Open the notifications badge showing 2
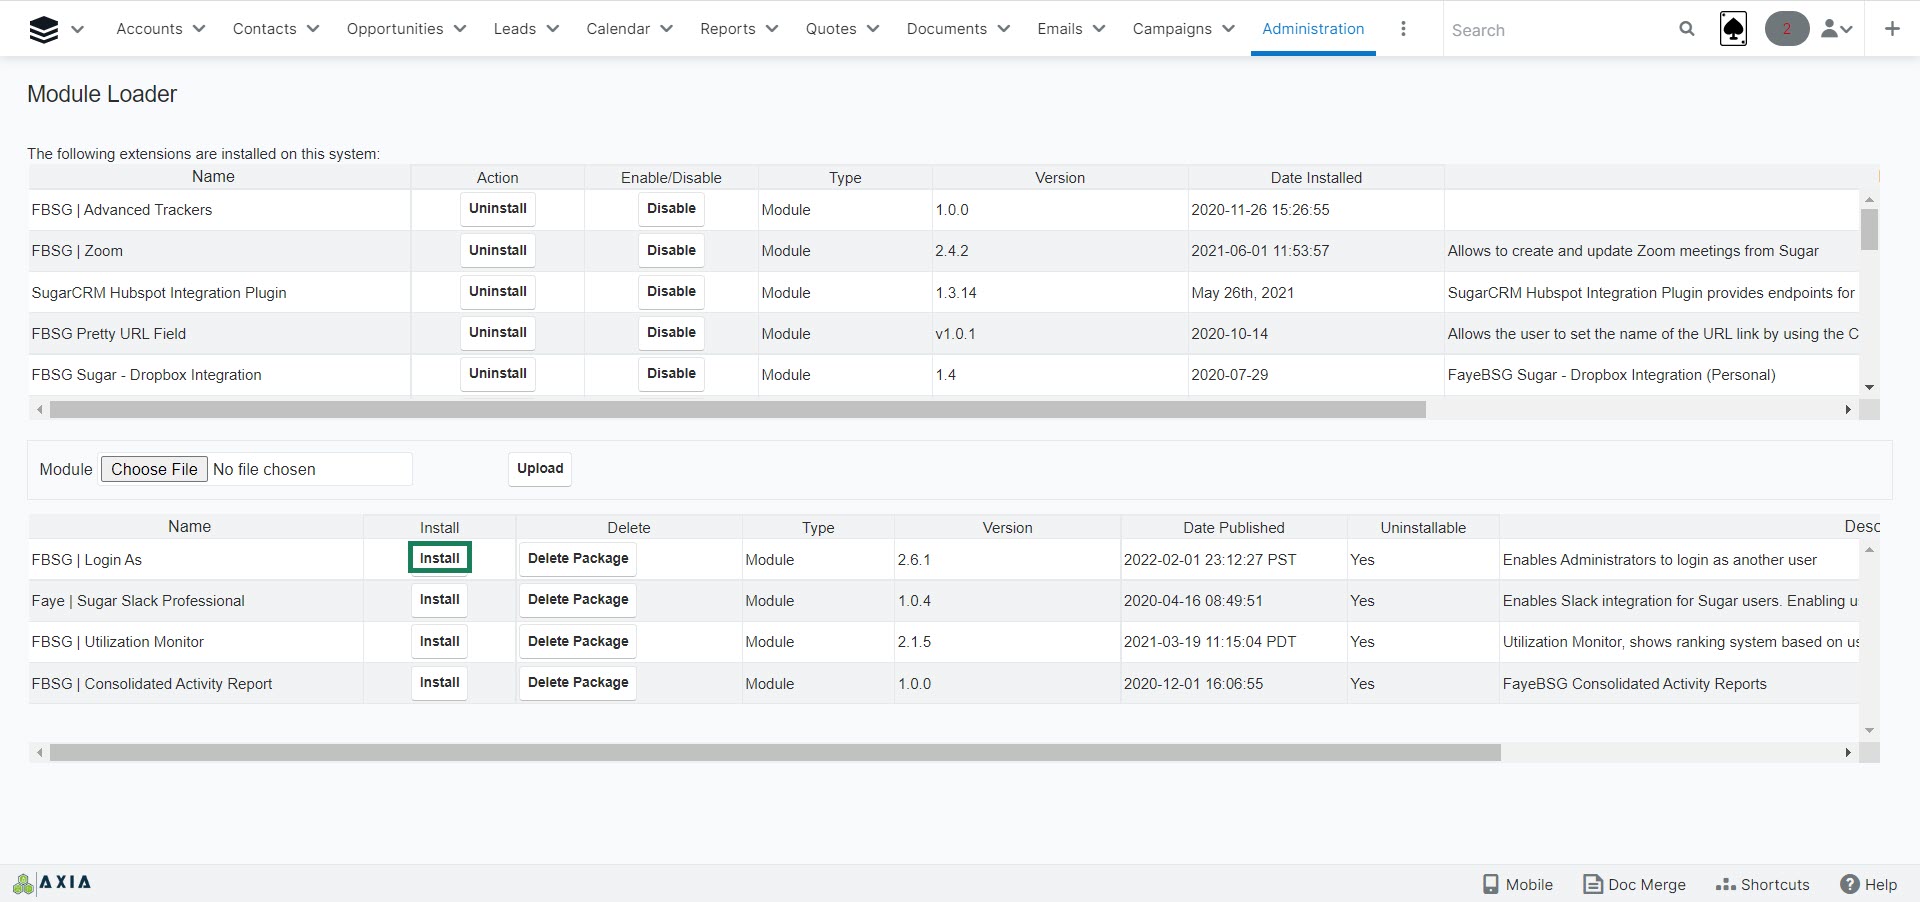Image resolution: width=1920 pixels, height=902 pixels. [x=1786, y=29]
